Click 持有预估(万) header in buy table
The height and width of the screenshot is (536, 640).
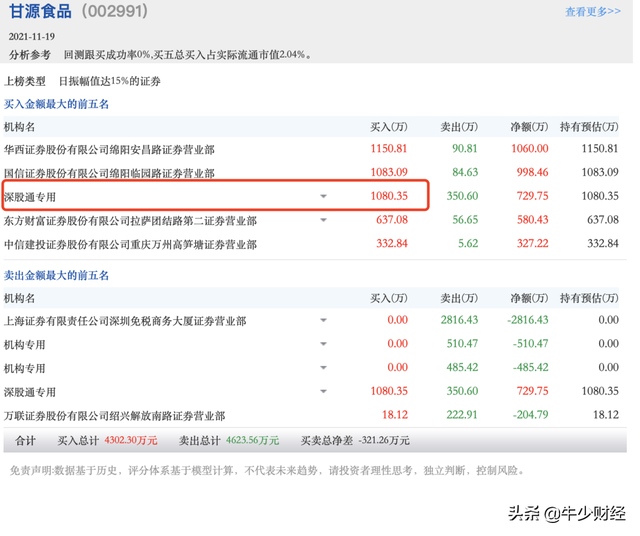[589, 127]
